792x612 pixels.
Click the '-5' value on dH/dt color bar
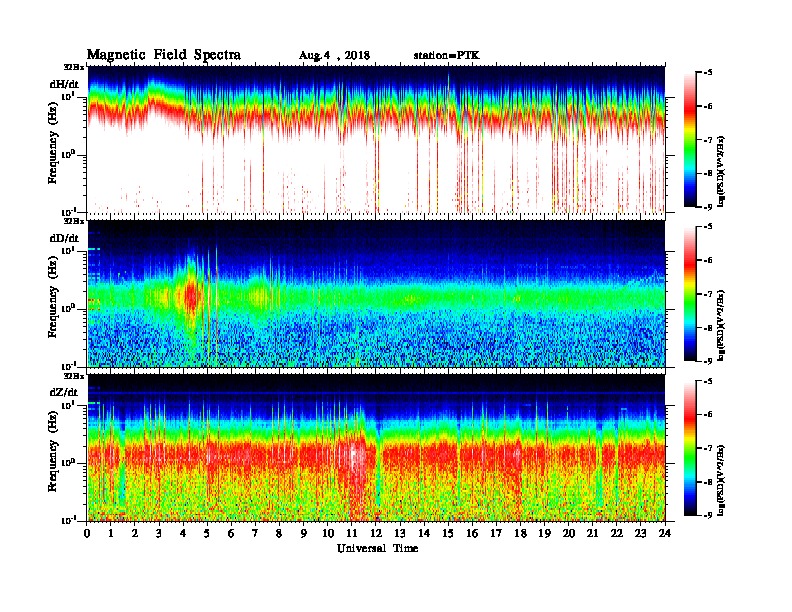coord(707,73)
